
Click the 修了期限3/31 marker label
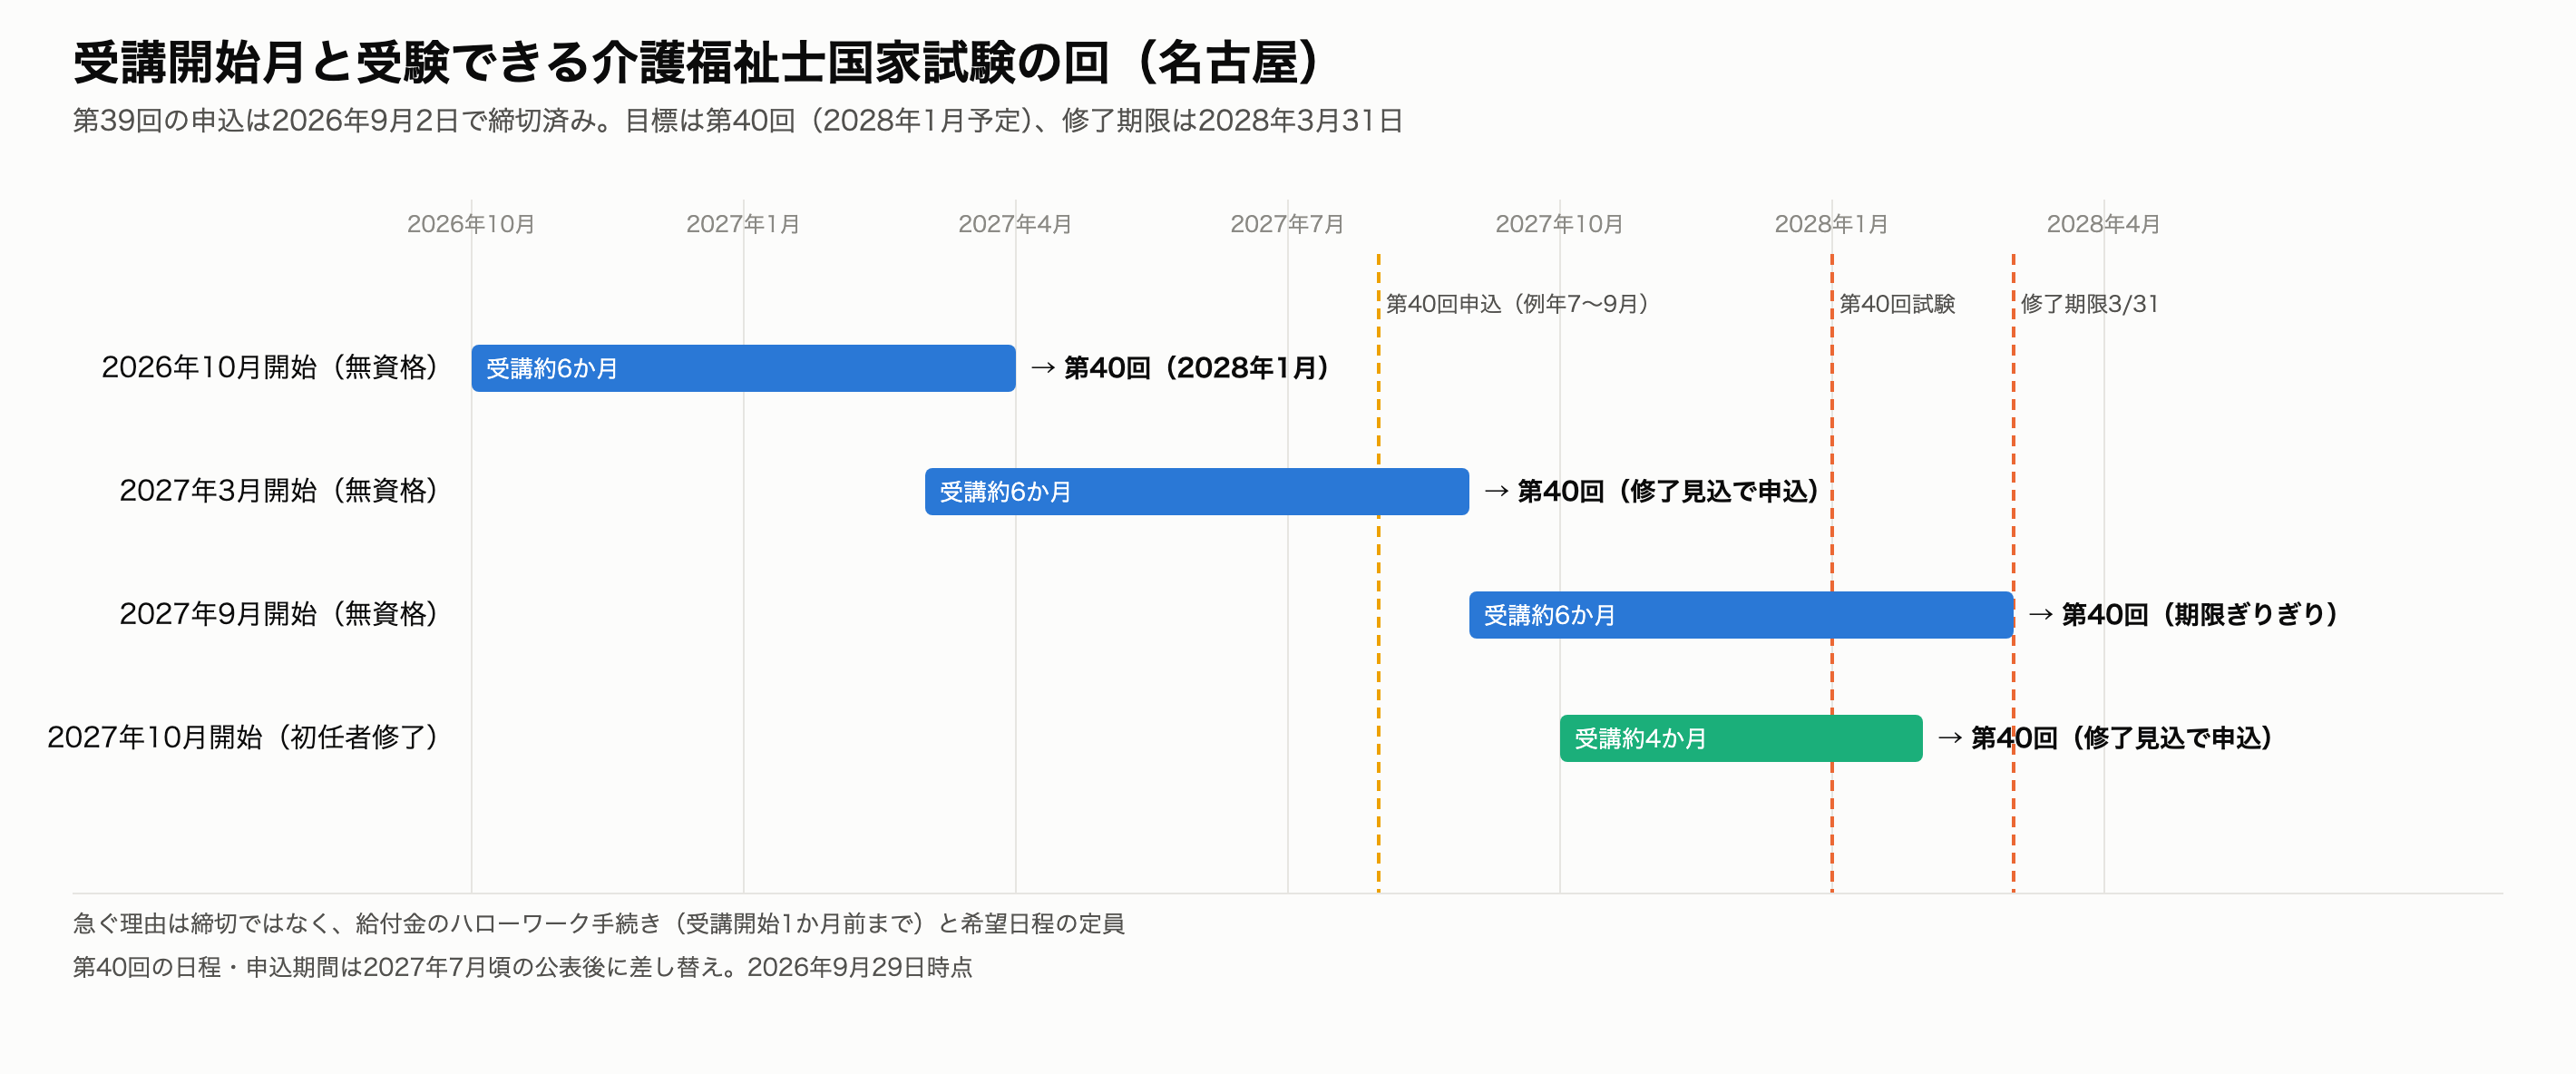pyautogui.click(x=2089, y=304)
